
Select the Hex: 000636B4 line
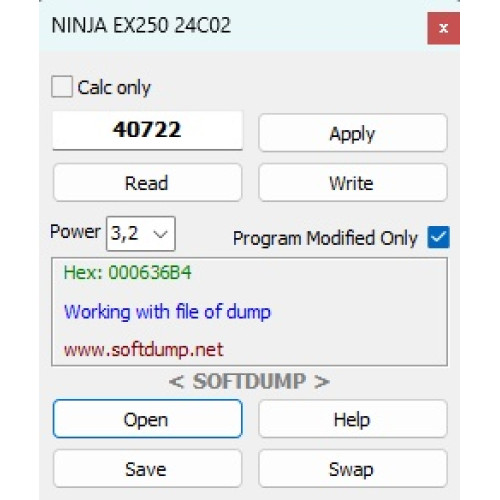[128, 272]
